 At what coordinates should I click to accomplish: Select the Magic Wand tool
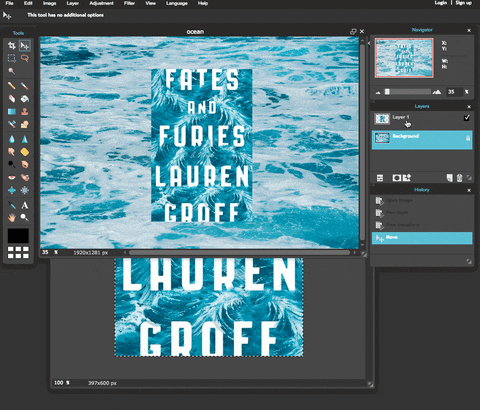(x=12, y=71)
